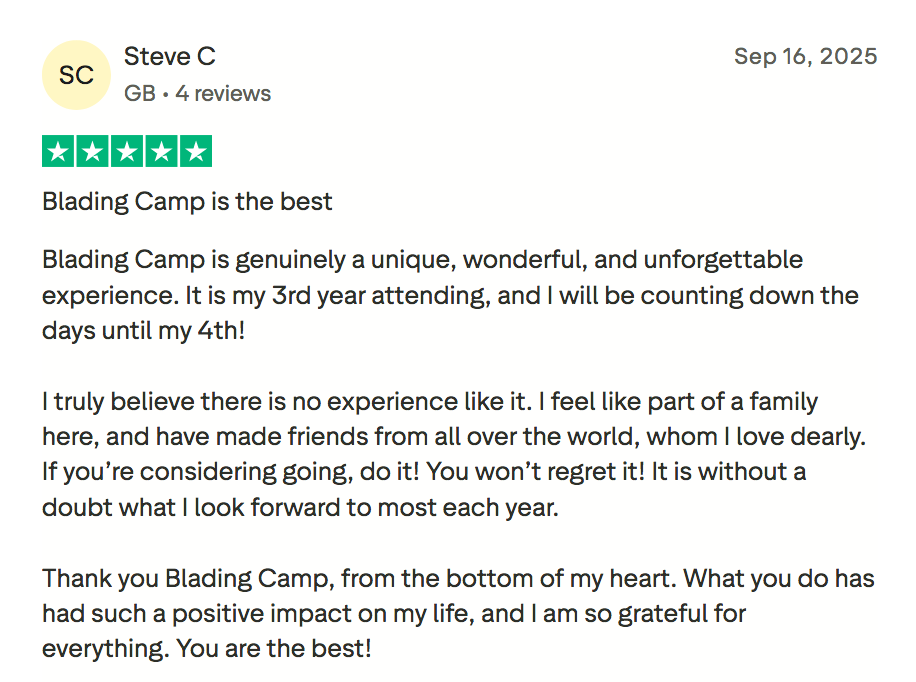Click the Sep 16, 2025 review date
This screenshot has width=916, height=682.
pos(805,56)
